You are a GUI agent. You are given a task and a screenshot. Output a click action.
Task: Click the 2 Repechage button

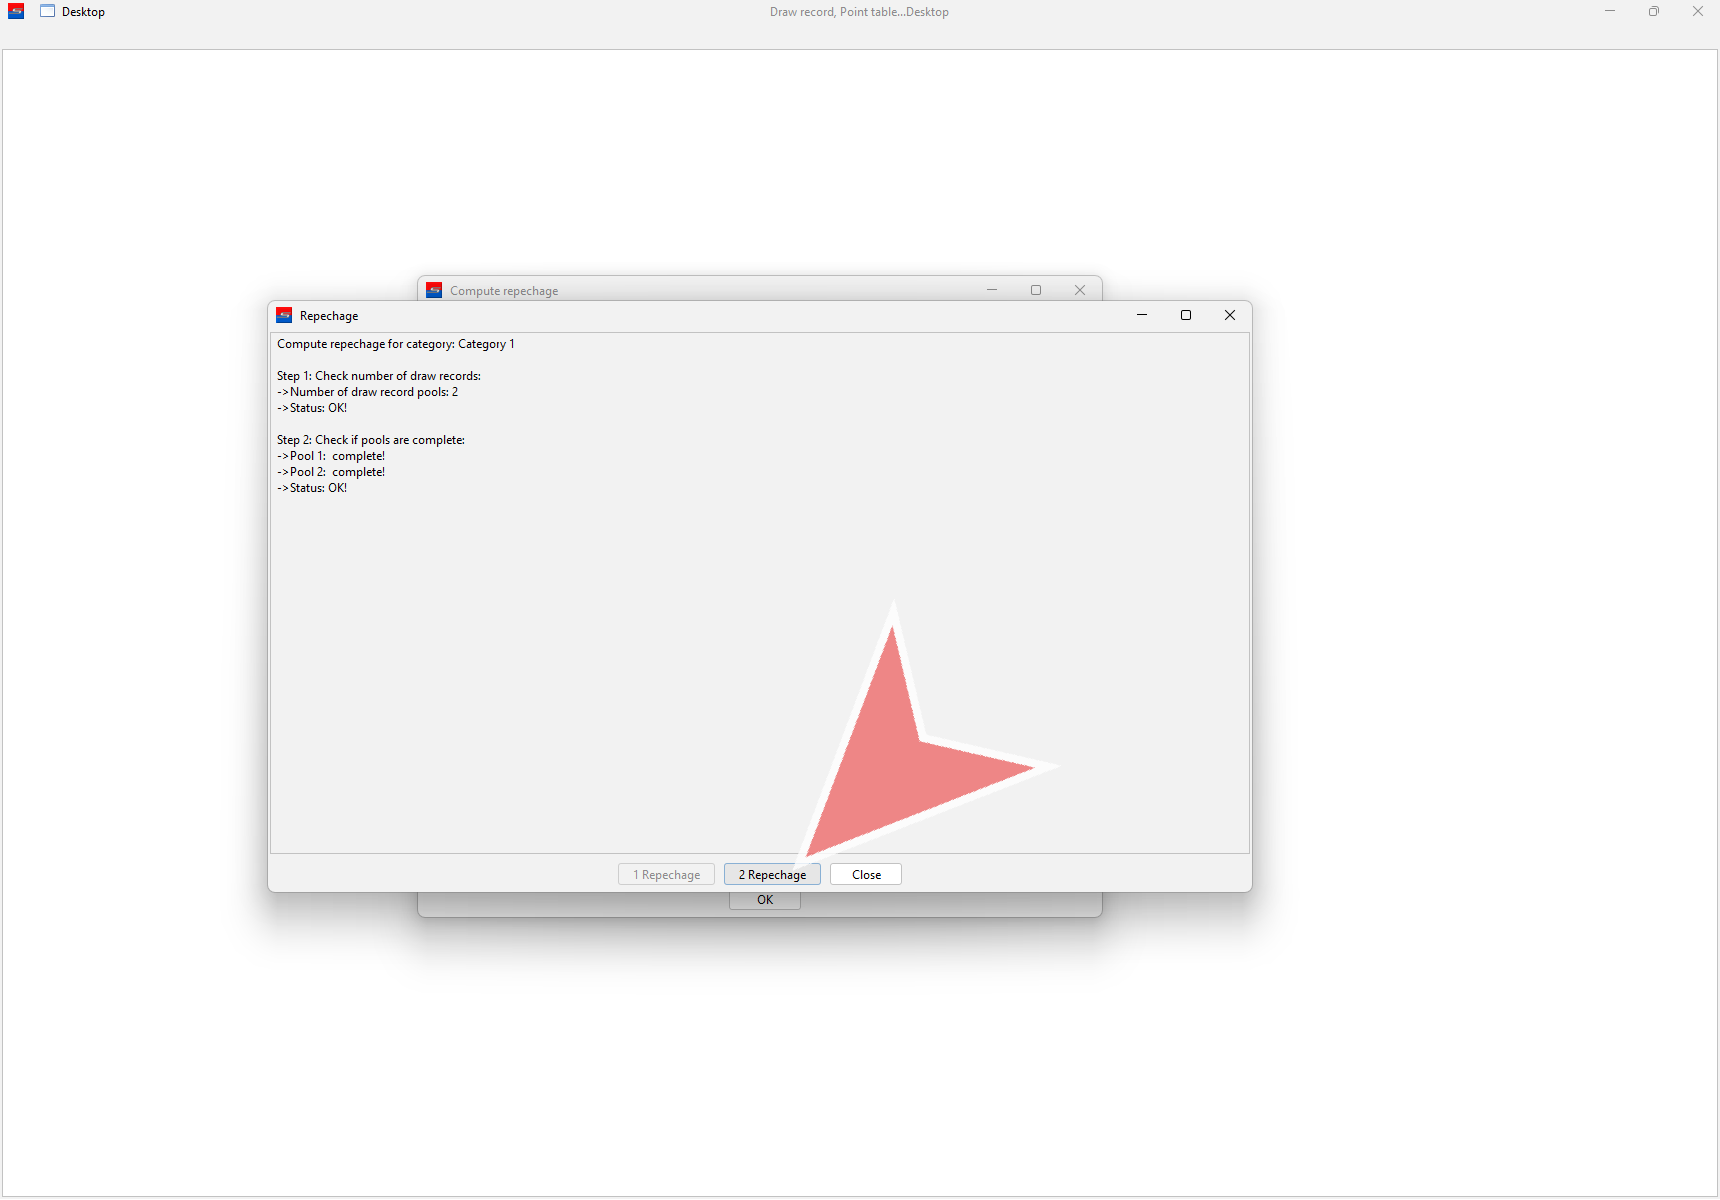(x=772, y=874)
